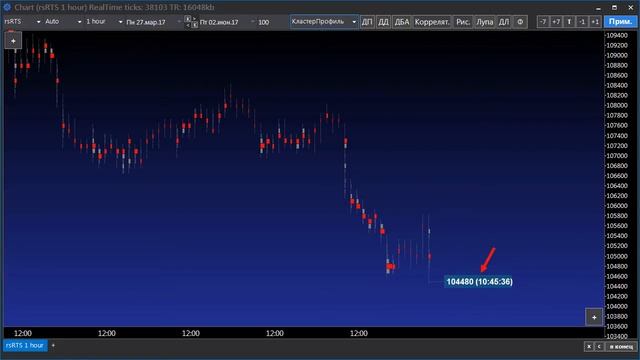Viewport: 640px width, 360px height.
Task: Activate the Лупа magnifier tool
Action: [x=484, y=22]
